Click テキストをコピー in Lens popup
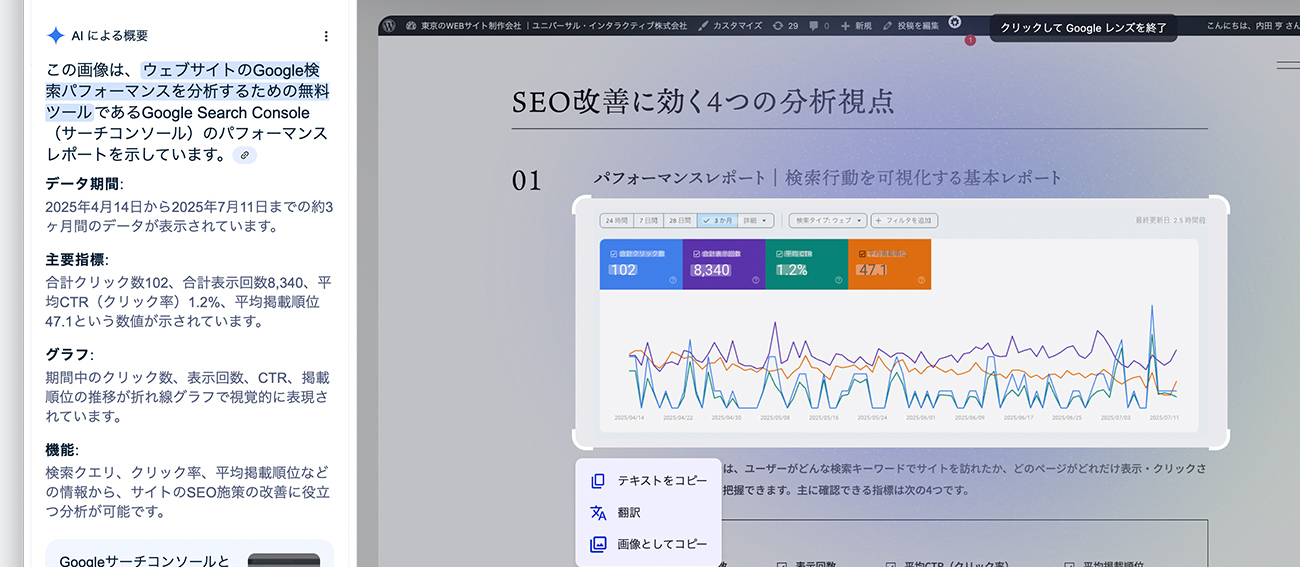Image resolution: width=1300 pixels, height=567 pixels. click(649, 481)
